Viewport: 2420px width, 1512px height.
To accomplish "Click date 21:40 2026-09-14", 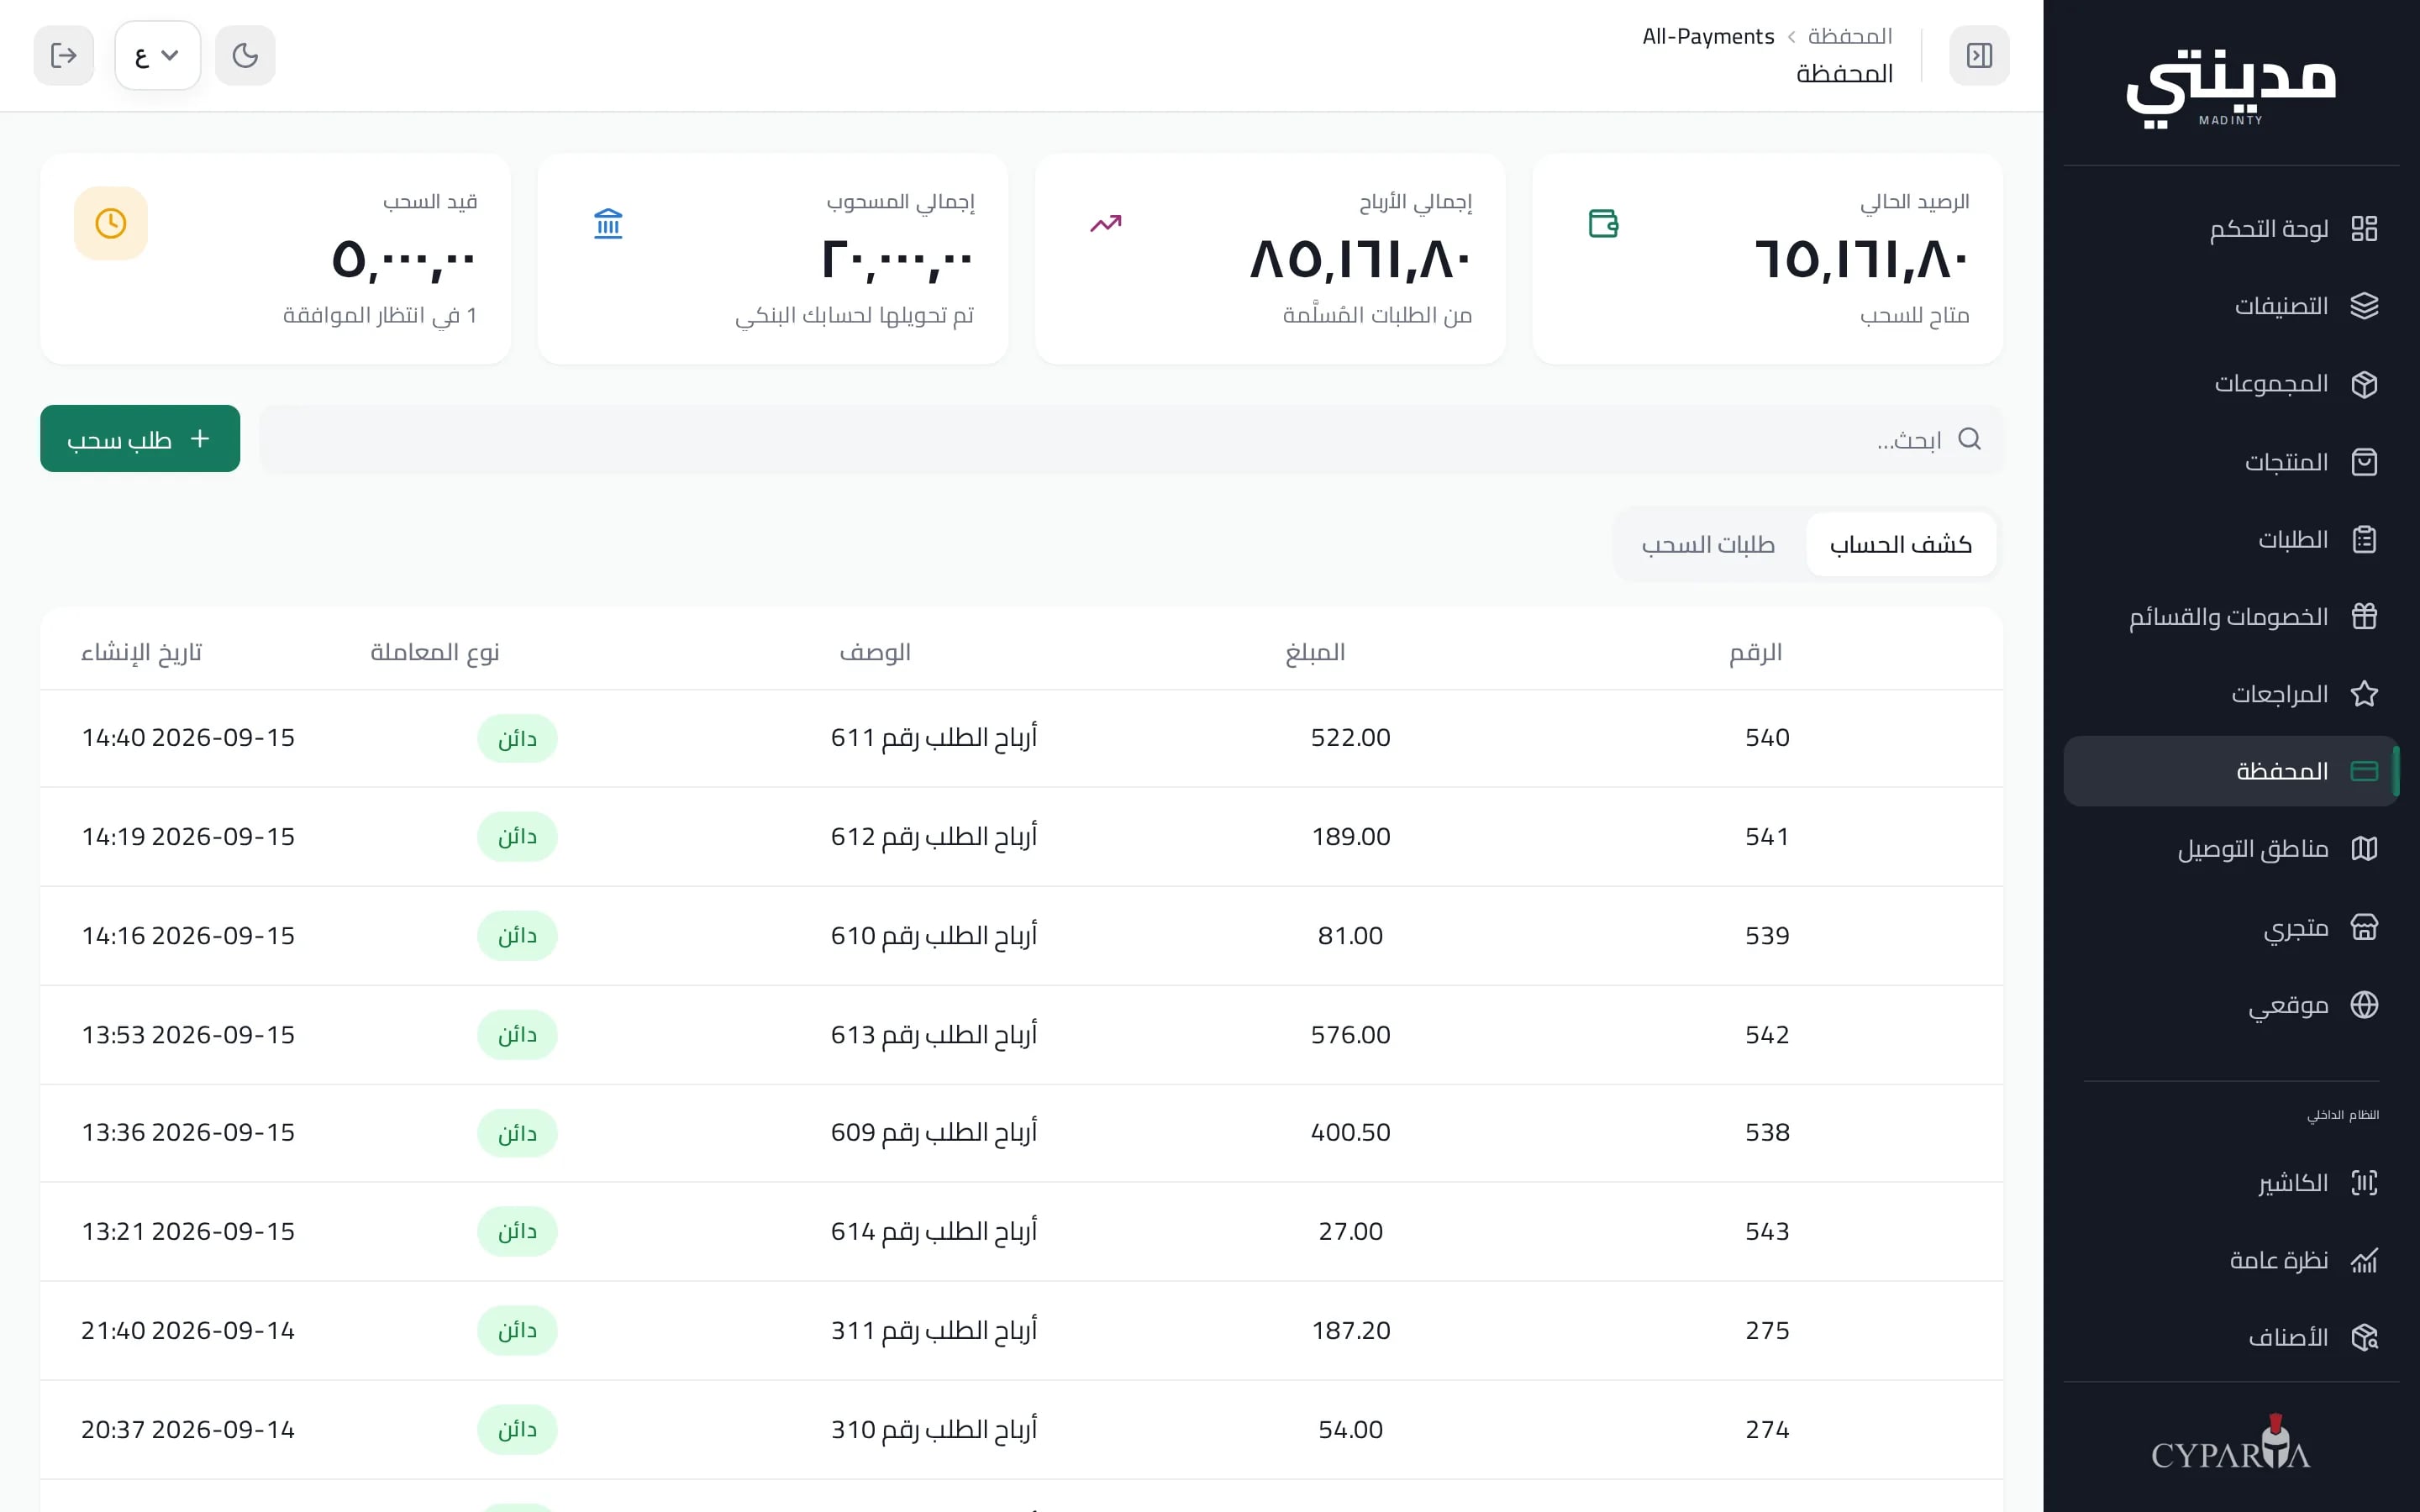I will (x=188, y=1330).
